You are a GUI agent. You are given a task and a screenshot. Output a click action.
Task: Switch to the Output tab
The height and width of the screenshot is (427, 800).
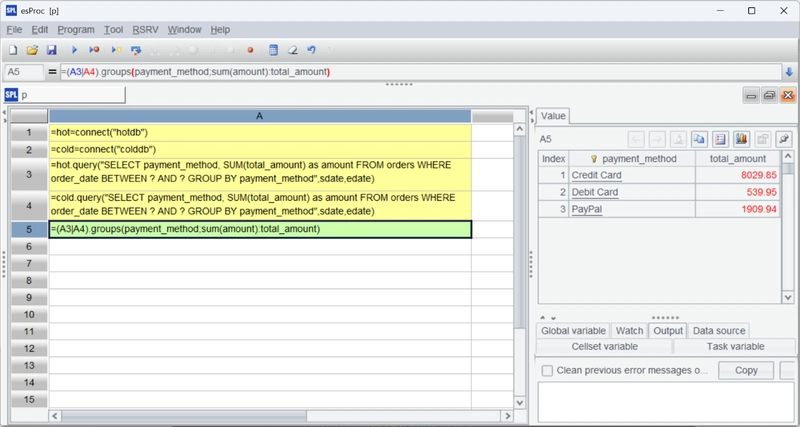coord(668,331)
